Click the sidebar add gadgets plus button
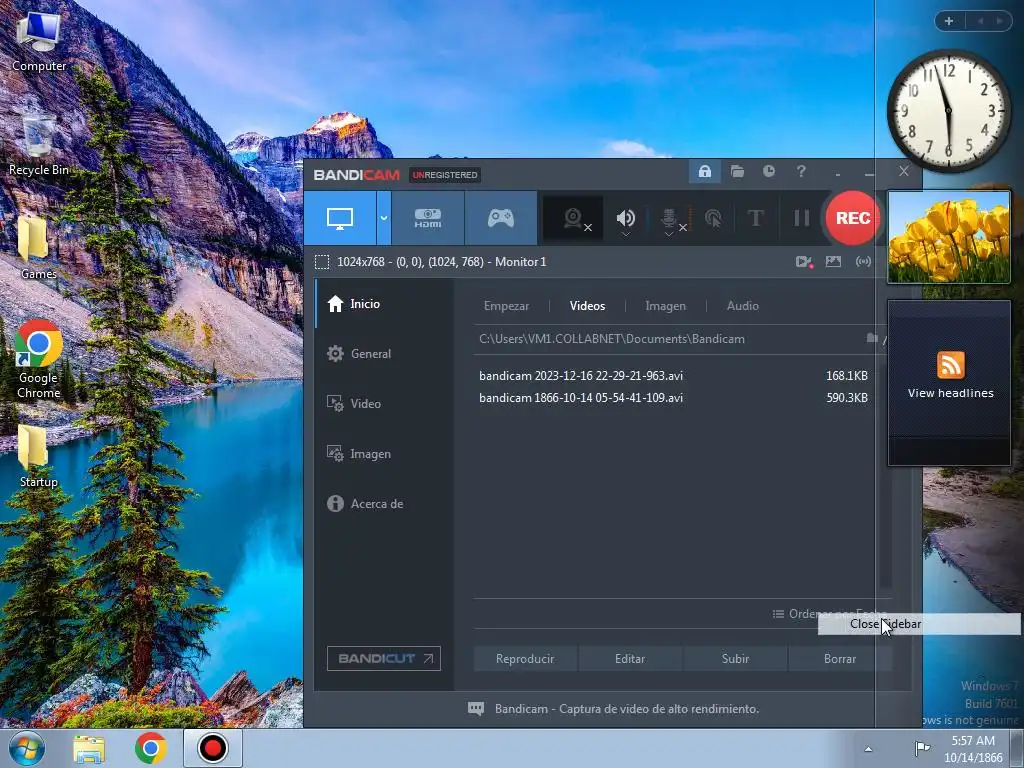The image size is (1024, 768). [x=949, y=22]
